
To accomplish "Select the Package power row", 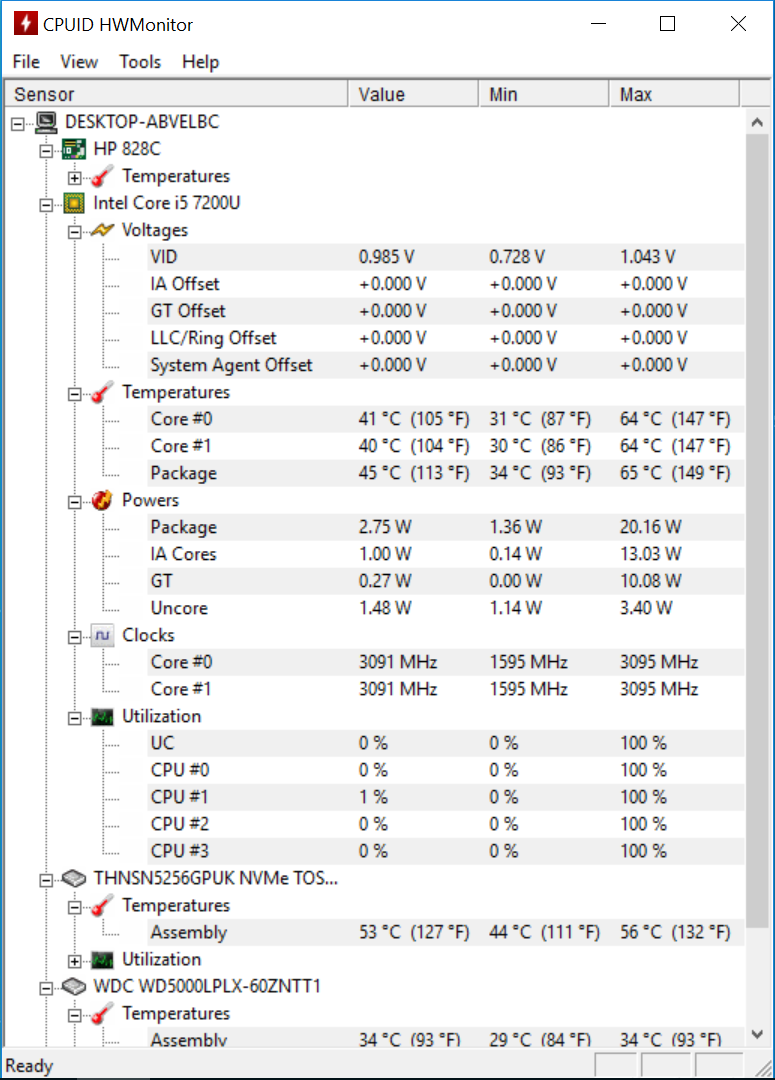I will [446, 528].
